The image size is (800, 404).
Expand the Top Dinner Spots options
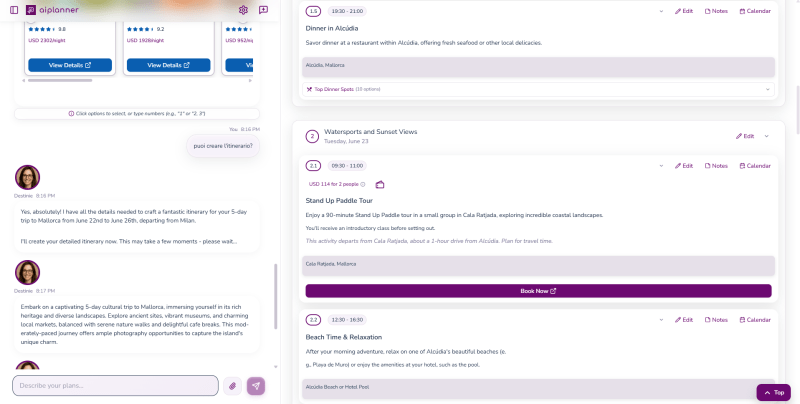coord(767,89)
